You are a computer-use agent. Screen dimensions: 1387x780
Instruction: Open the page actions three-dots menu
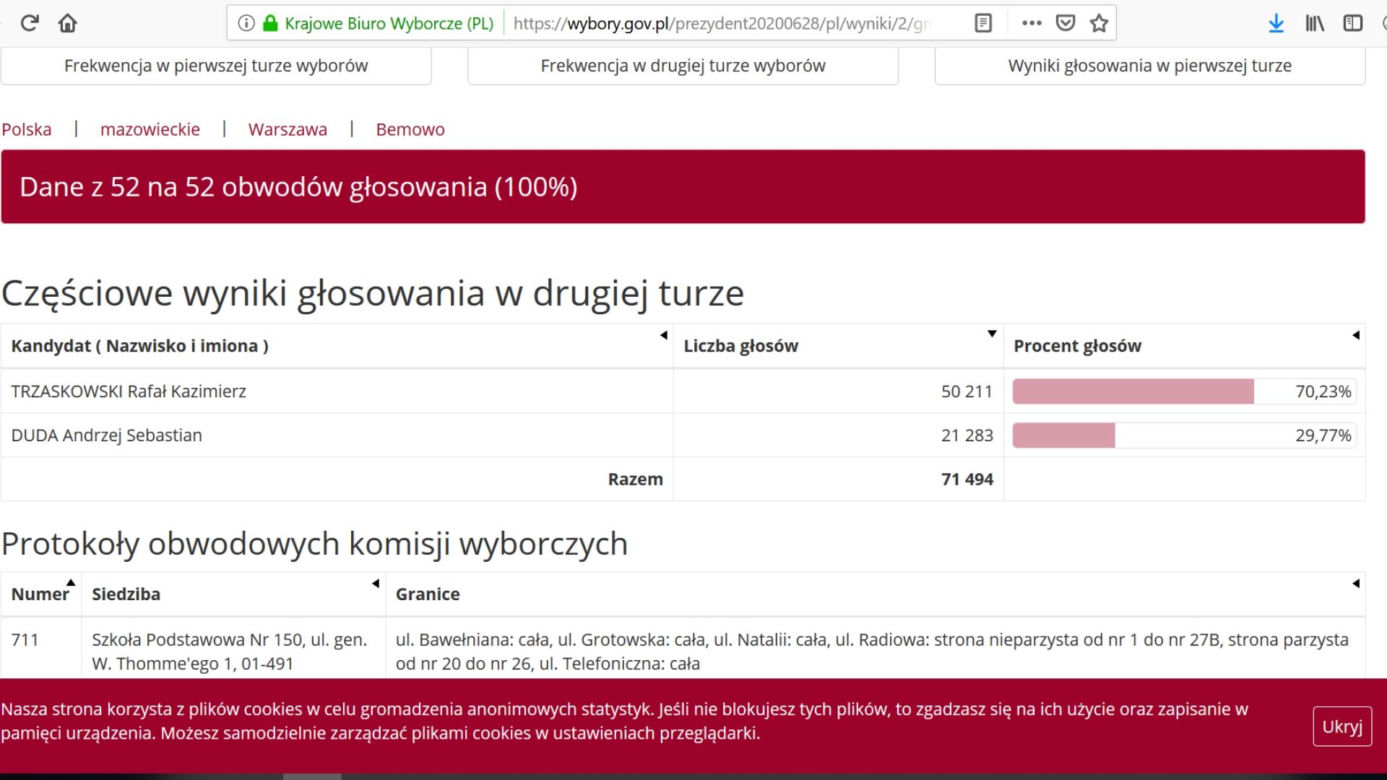click(x=1032, y=23)
